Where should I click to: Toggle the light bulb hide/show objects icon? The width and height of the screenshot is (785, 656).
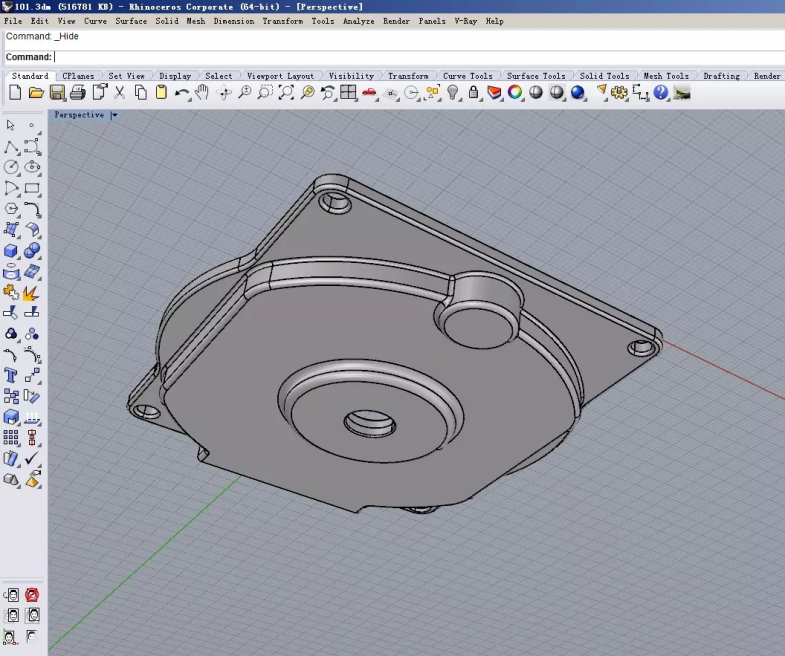[453, 93]
